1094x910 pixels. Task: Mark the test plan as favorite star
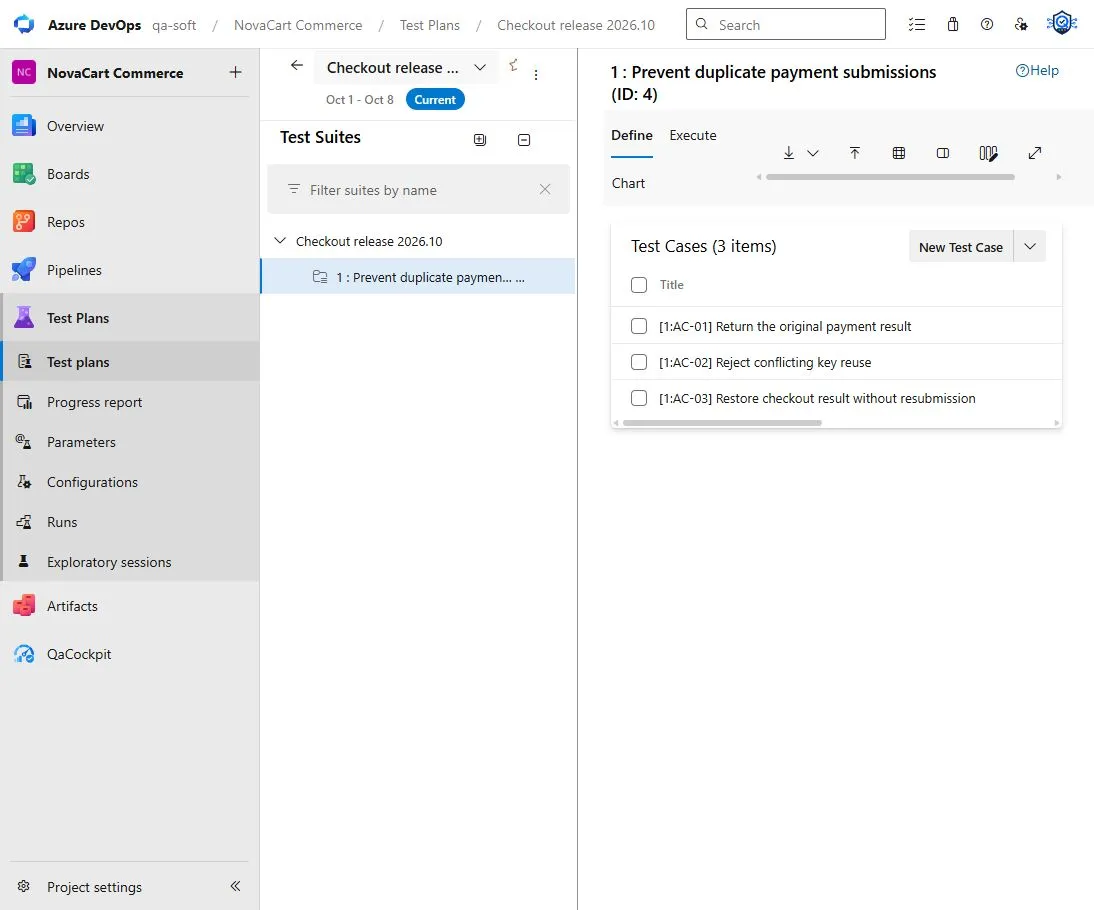[514, 65]
